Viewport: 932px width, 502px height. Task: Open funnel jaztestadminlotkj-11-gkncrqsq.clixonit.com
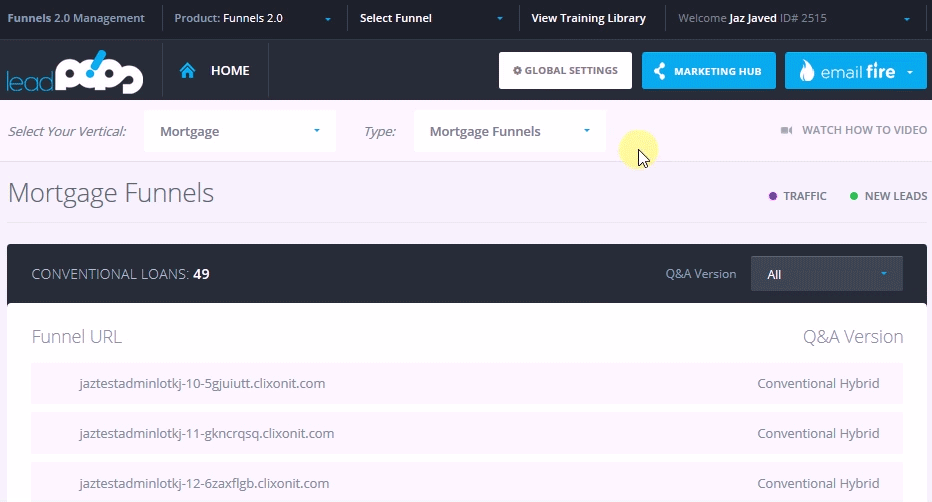tap(207, 434)
